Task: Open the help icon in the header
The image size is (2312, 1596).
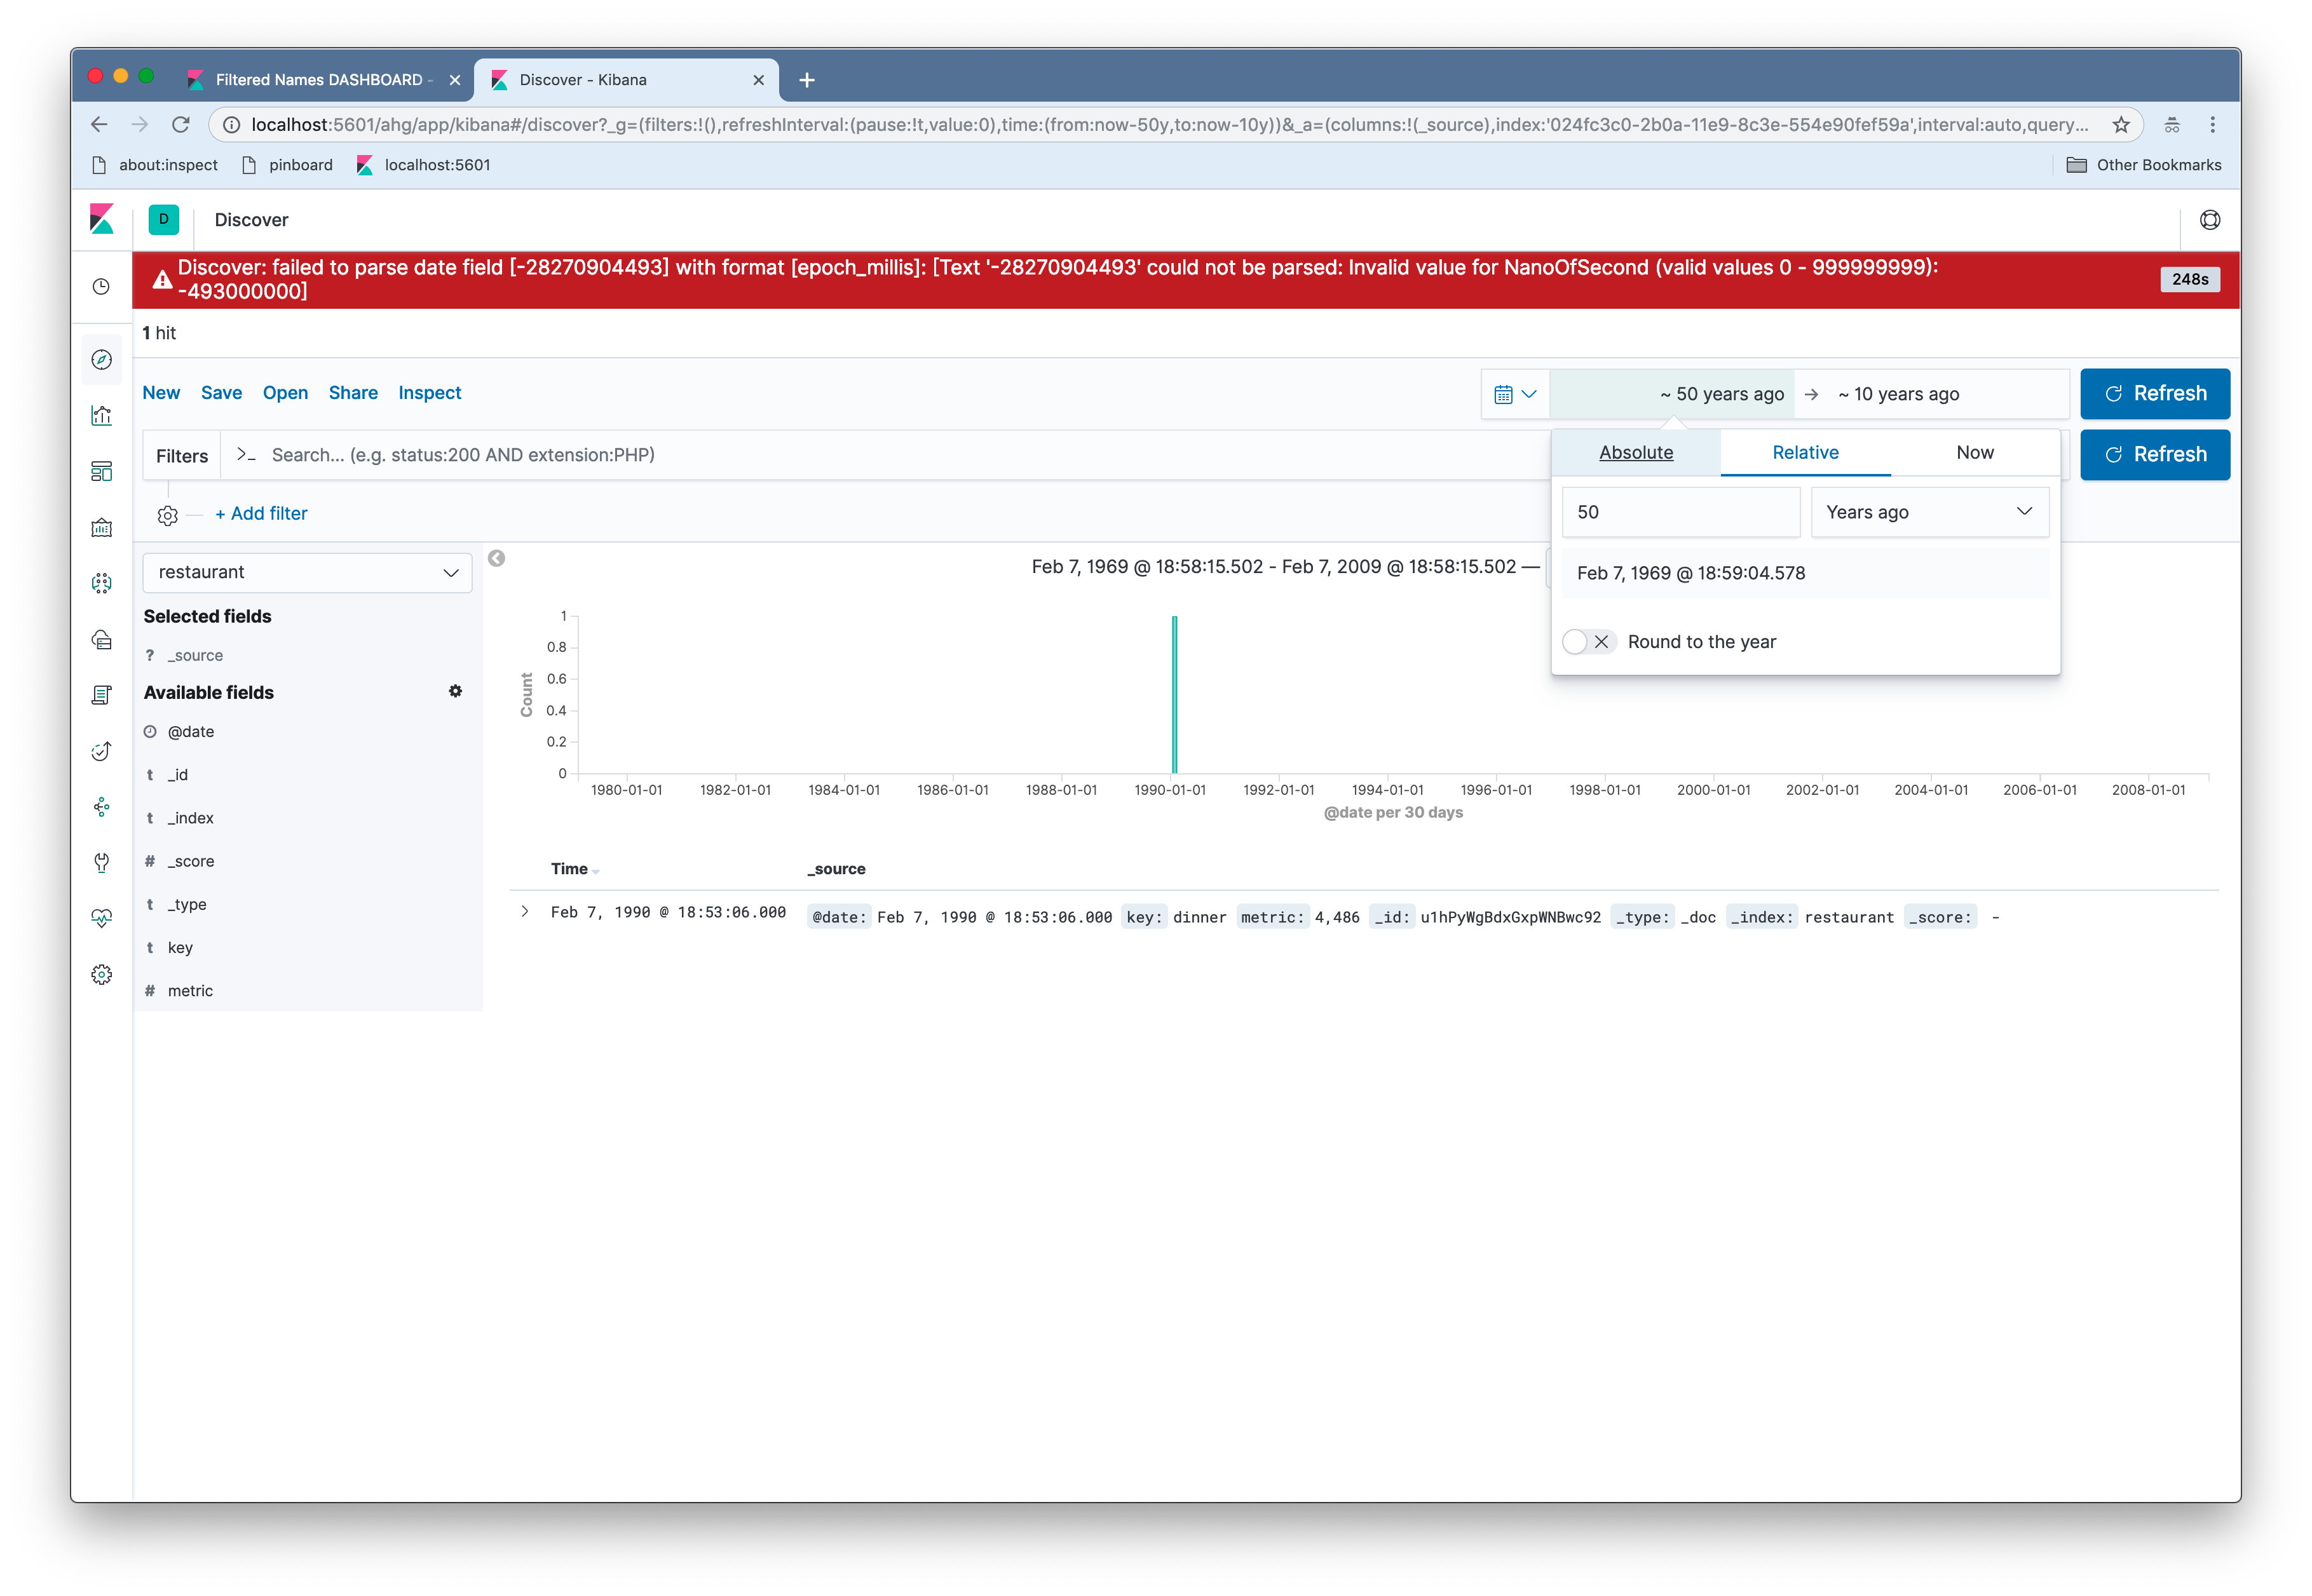Action: point(2210,220)
